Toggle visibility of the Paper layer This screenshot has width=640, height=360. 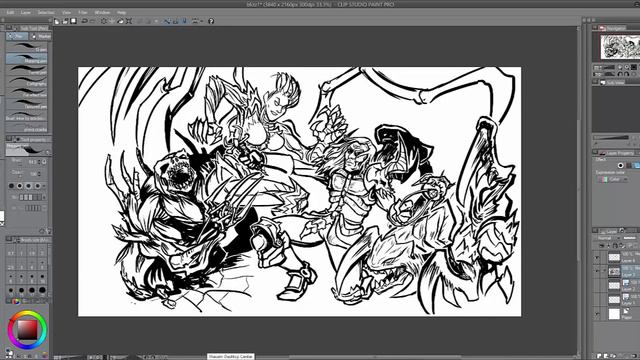click(597, 314)
